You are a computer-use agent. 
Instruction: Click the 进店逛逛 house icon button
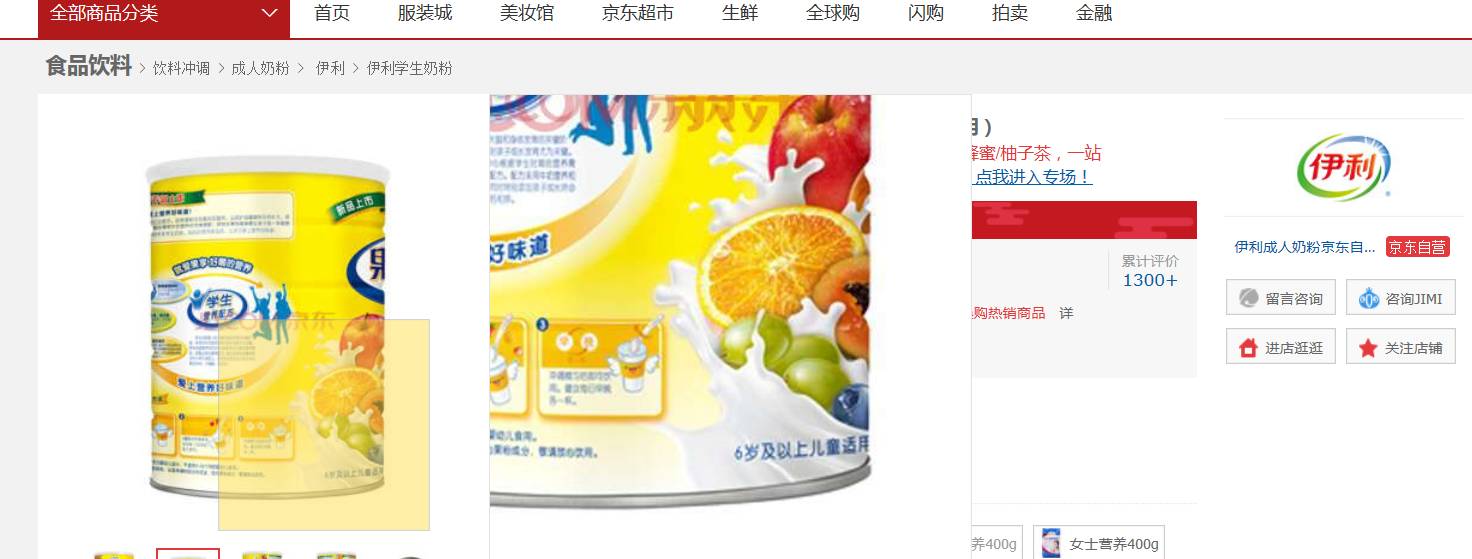coord(1280,347)
